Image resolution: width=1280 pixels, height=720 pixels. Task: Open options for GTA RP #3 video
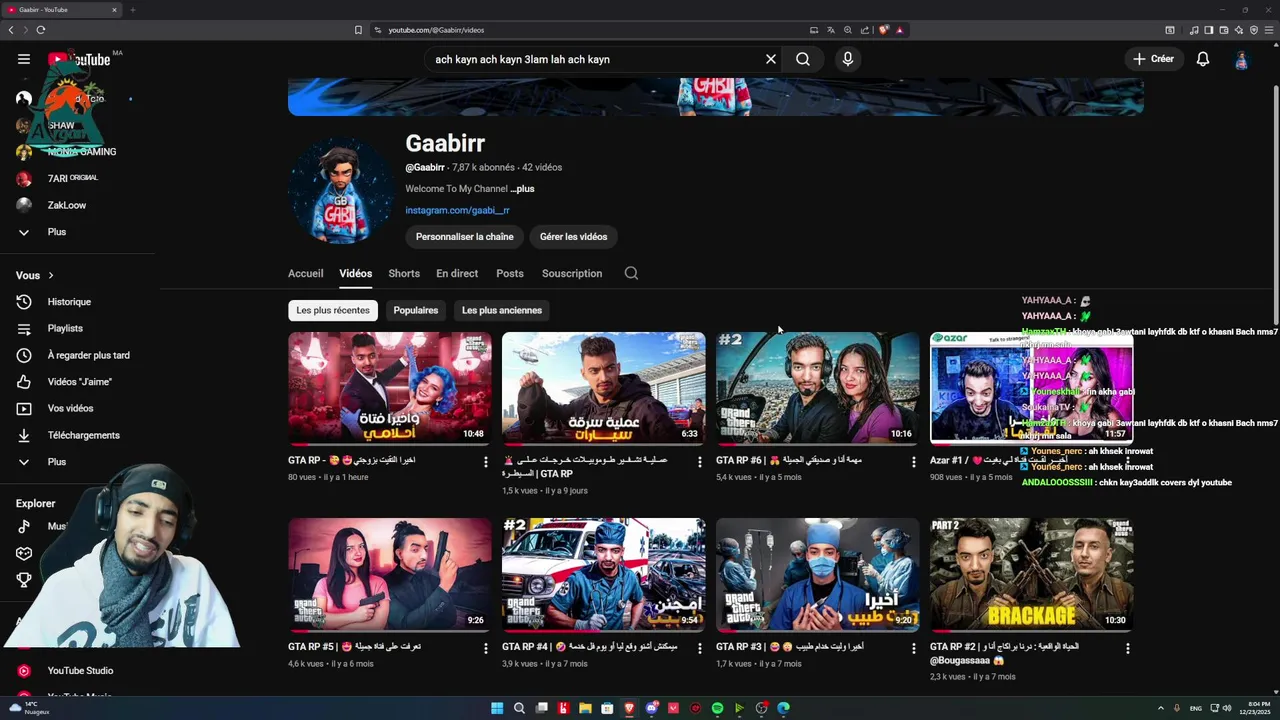(913, 648)
